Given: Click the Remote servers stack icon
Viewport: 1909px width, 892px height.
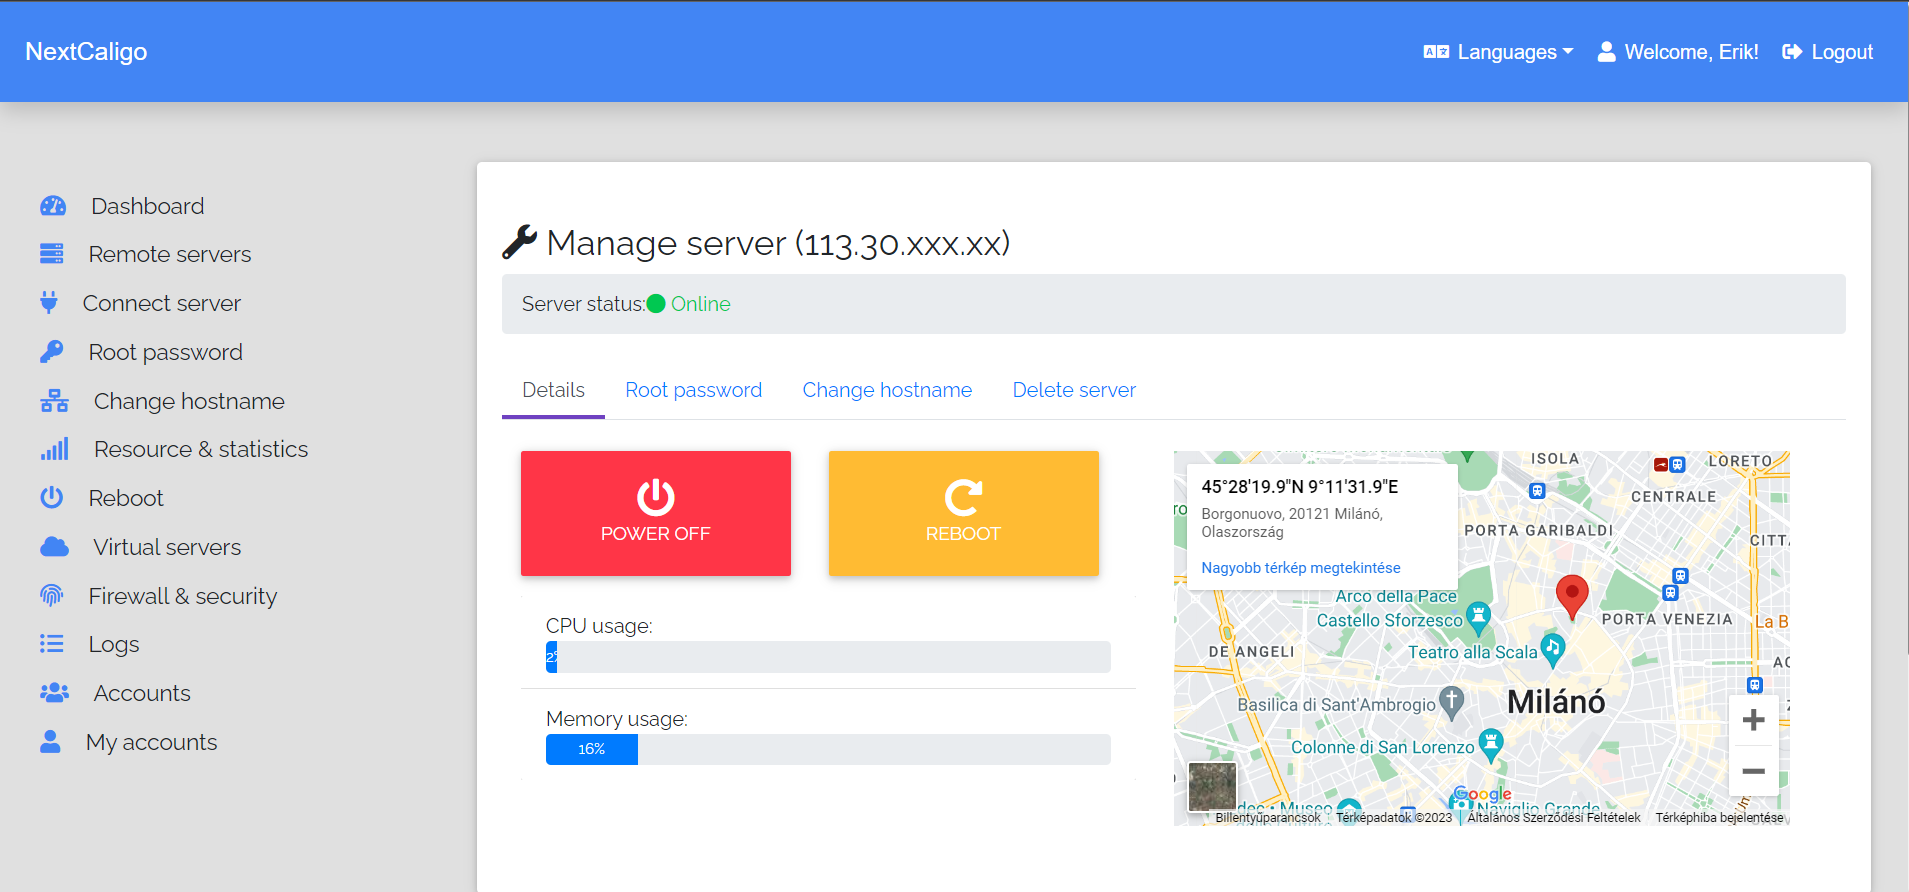Looking at the screenshot, I should click(52, 254).
